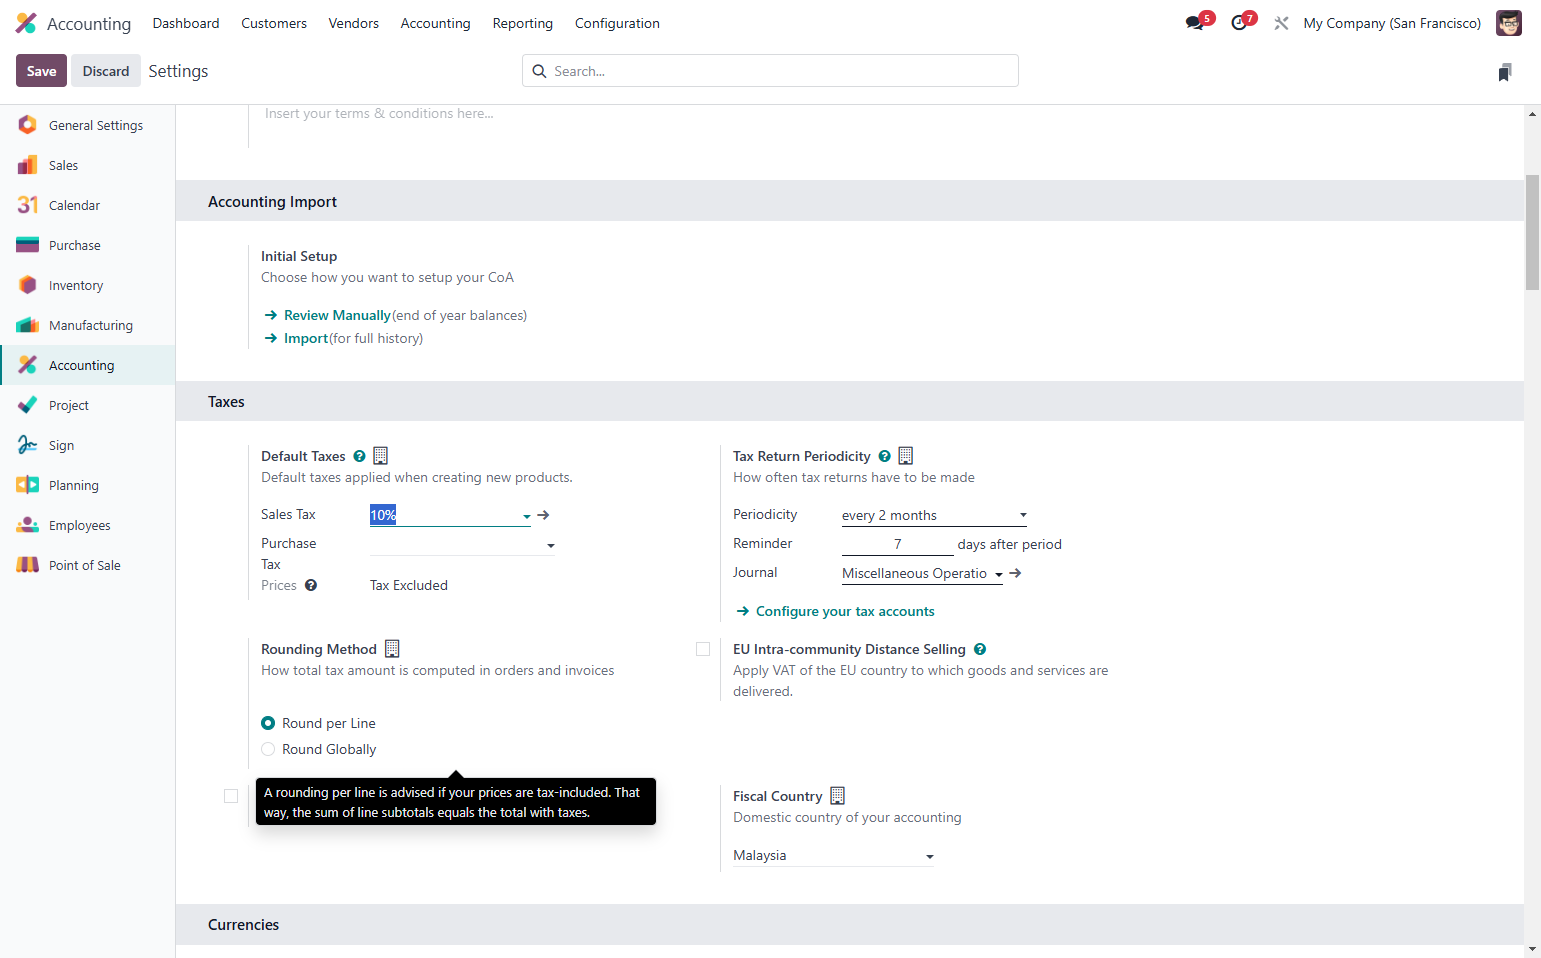Open Employees settings in sidebar
The width and height of the screenshot is (1541, 958).
click(88, 525)
